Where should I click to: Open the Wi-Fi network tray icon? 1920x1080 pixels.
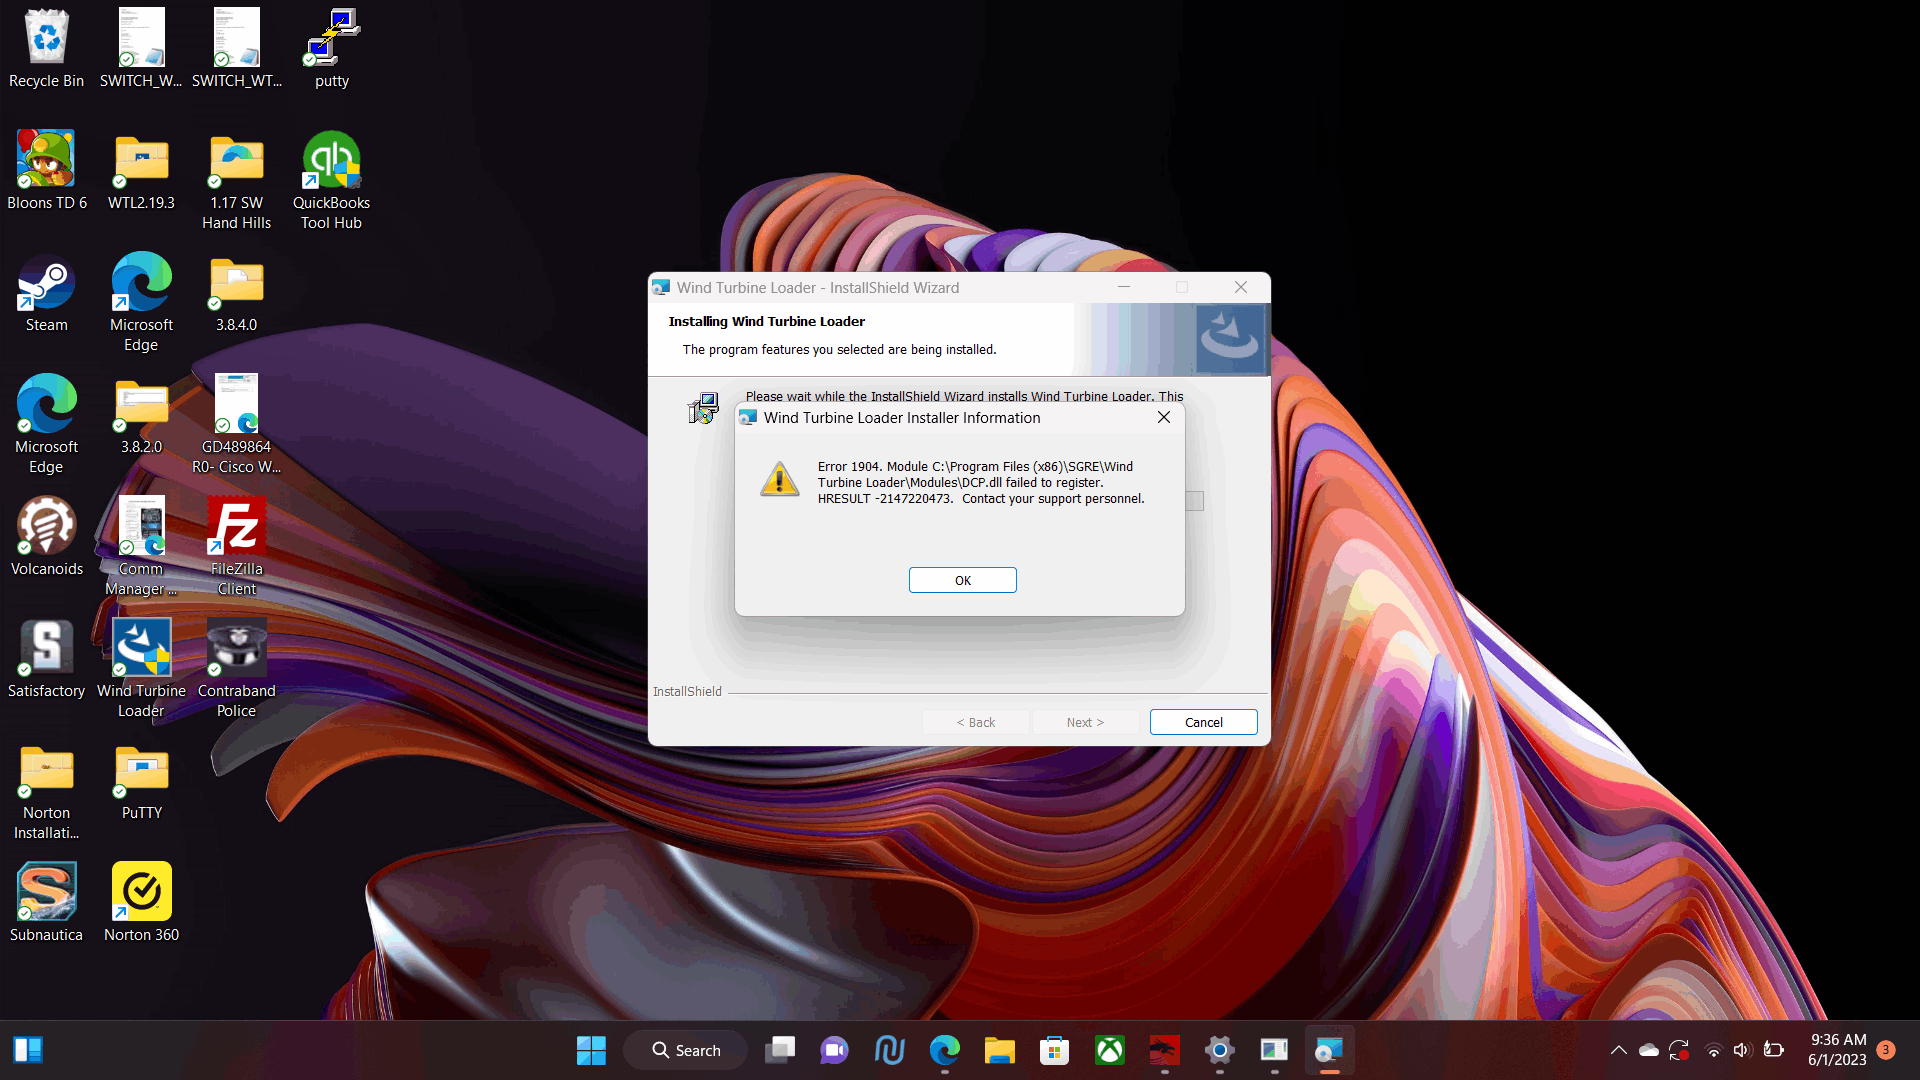pyautogui.click(x=1713, y=1050)
